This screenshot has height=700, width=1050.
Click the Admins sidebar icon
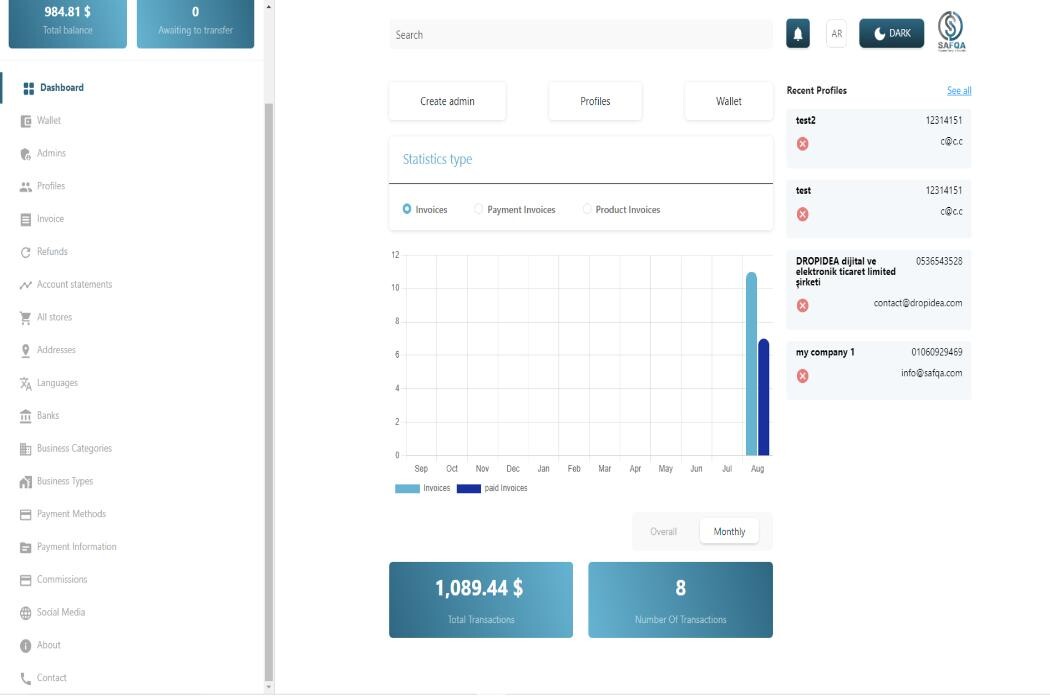tap(26, 154)
